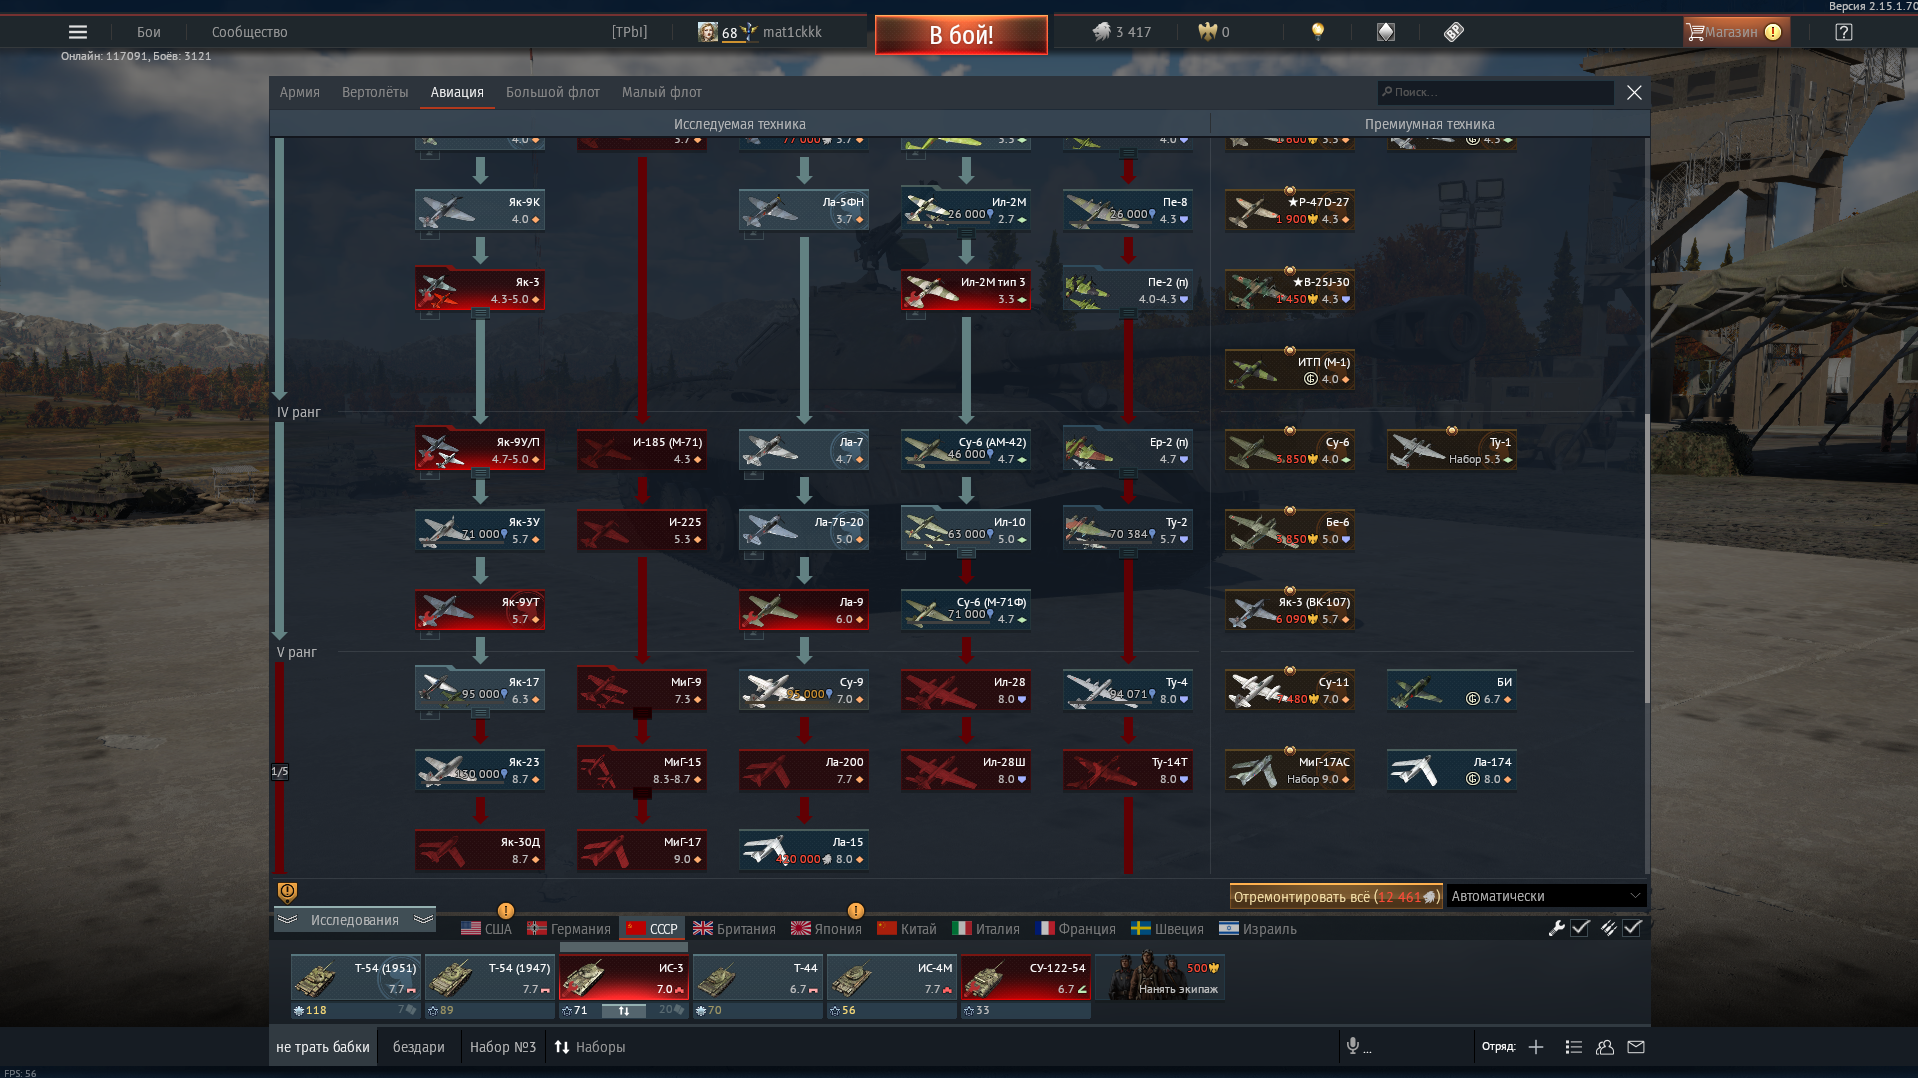Select the Як-9К aircraft card
Screen dimensions: 1918x1078
[480, 210]
